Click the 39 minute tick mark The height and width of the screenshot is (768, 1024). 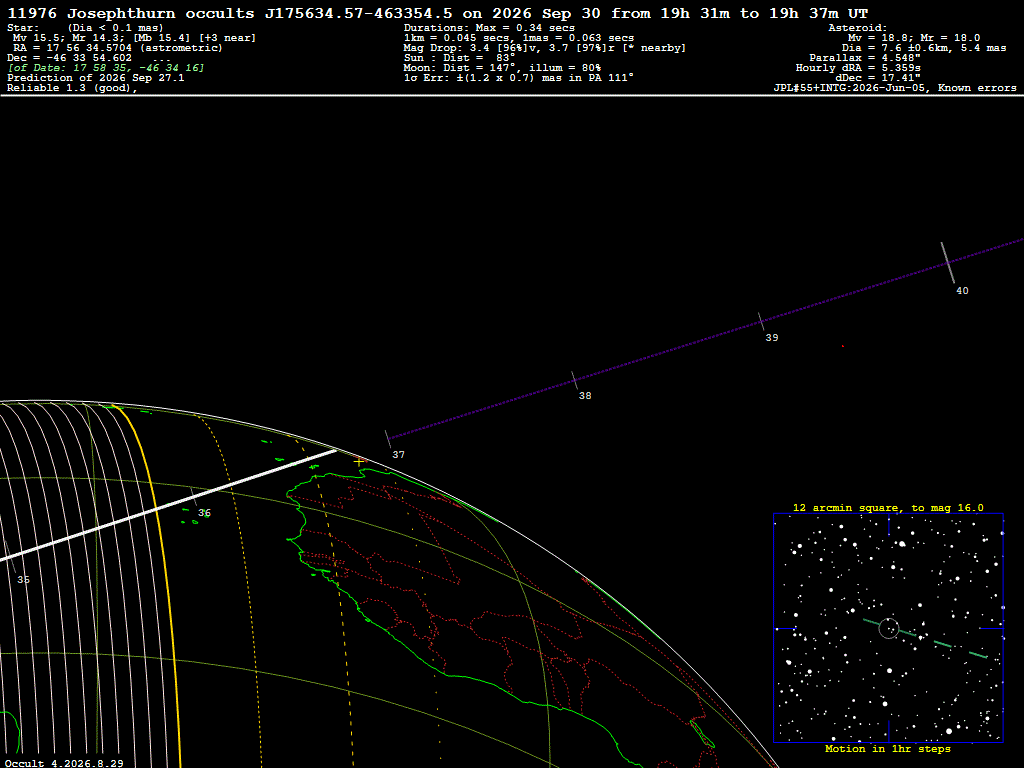click(x=761, y=321)
